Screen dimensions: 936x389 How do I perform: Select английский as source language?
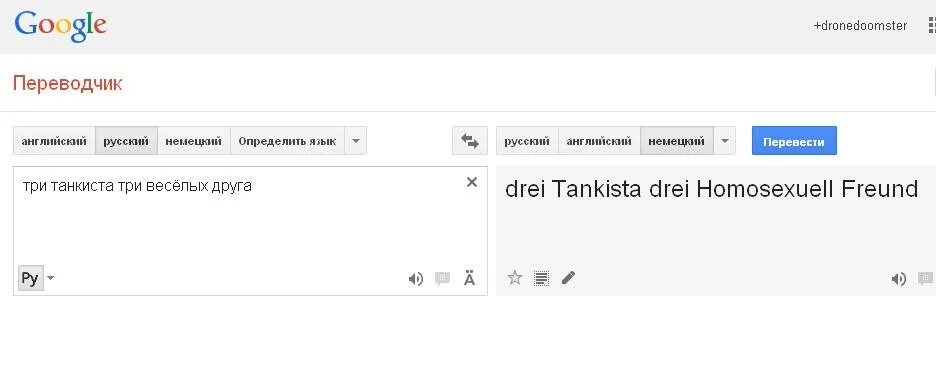coord(54,141)
